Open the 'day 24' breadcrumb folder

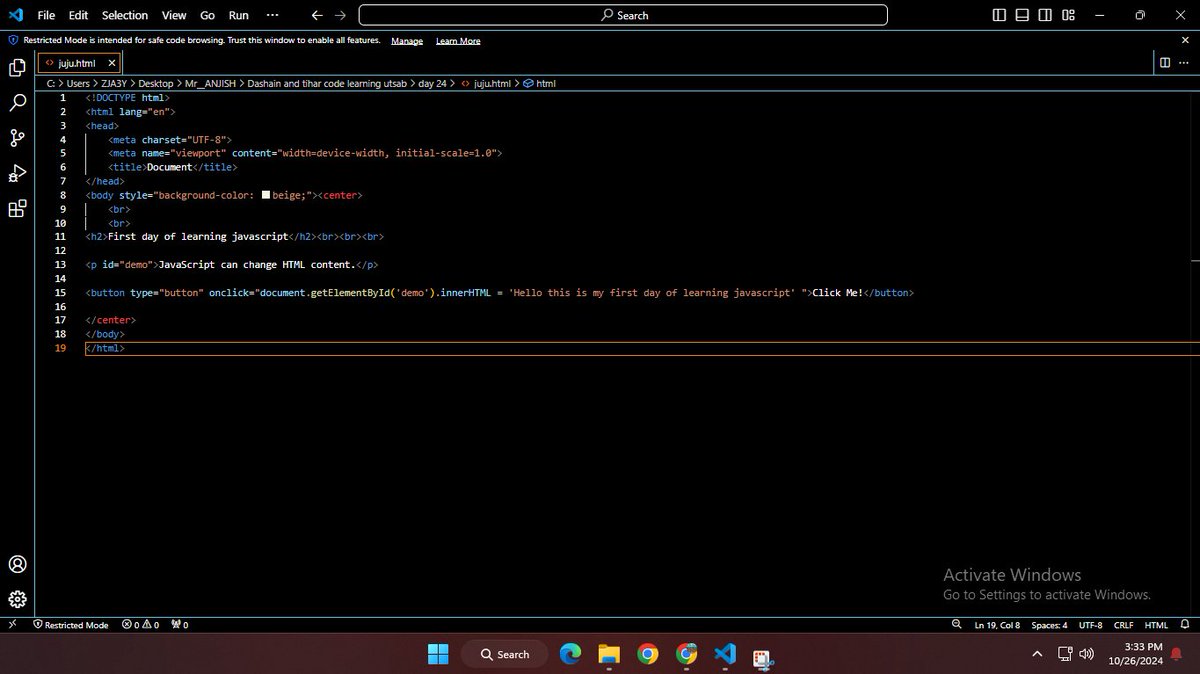pyautogui.click(x=432, y=84)
